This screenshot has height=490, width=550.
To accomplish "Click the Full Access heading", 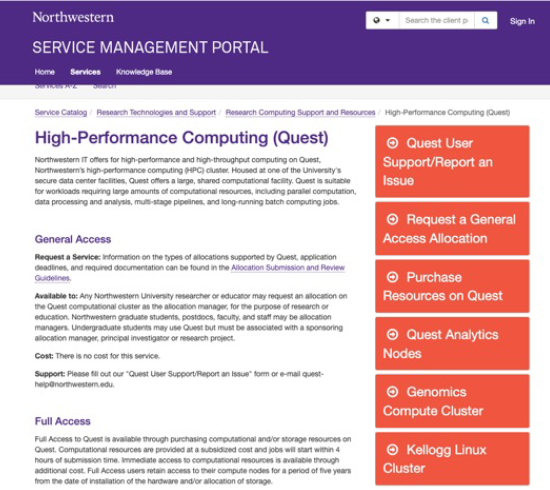I will [x=62, y=421].
